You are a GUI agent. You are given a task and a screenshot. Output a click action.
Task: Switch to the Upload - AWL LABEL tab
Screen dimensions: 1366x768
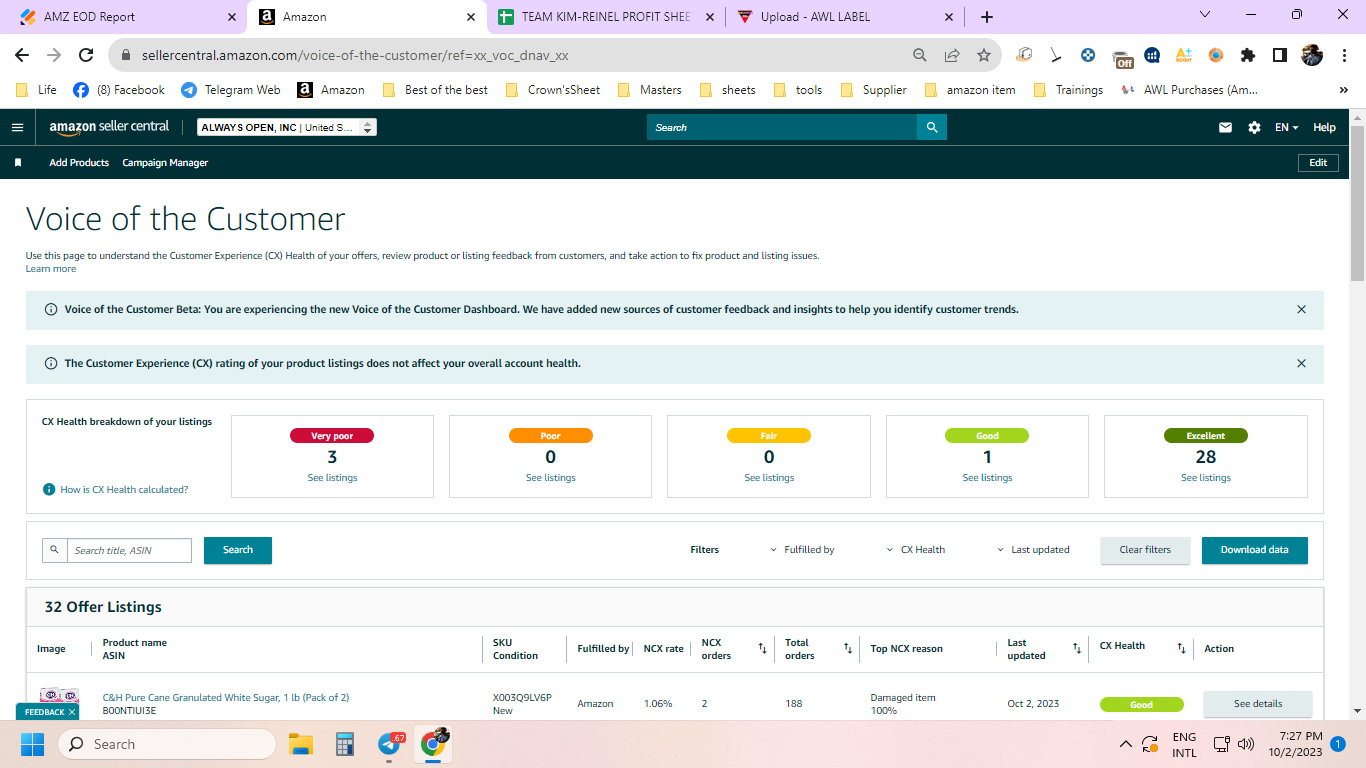tap(846, 17)
